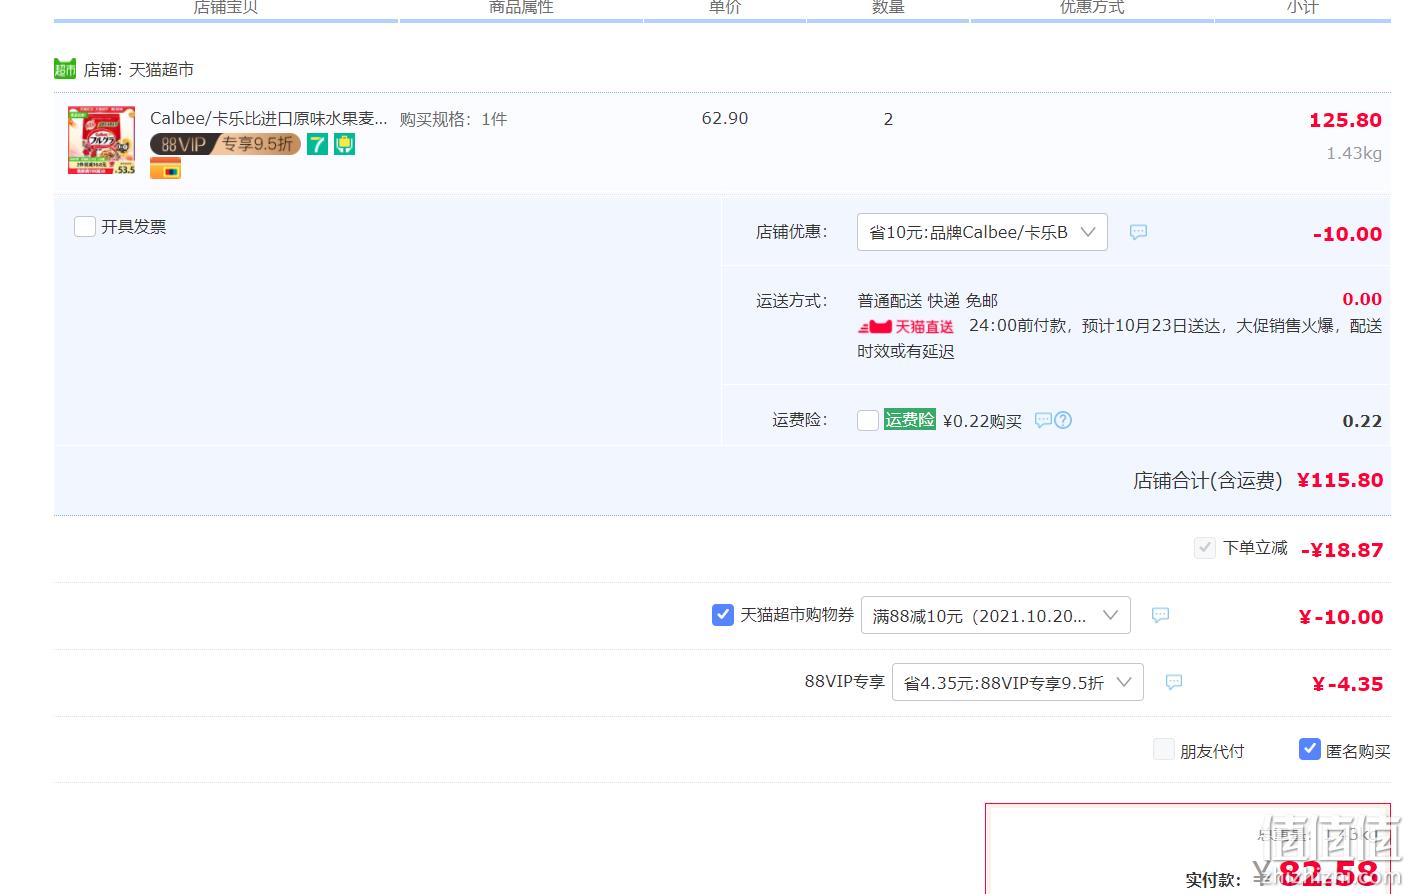1411x894 pixels.
Task: Click the 店铺优惠: label
Action: point(792,232)
